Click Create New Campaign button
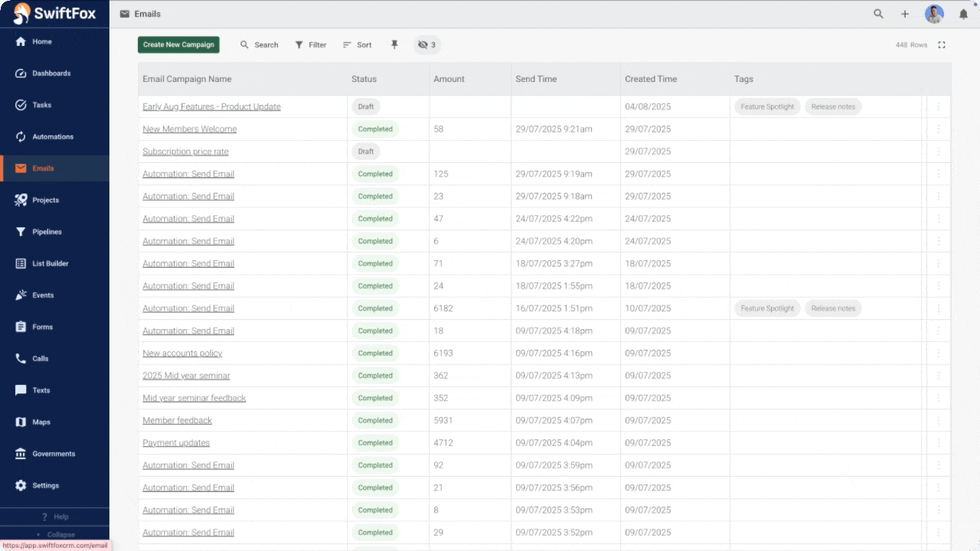 click(178, 44)
